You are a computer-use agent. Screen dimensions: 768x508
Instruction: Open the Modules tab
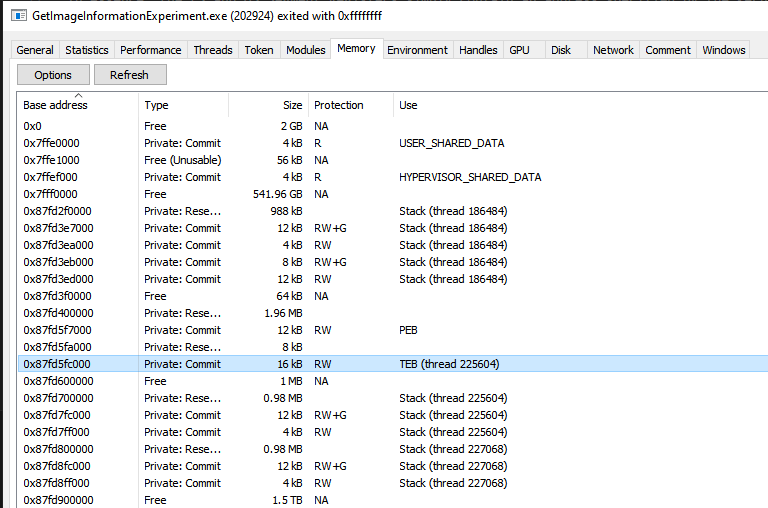pyautogui.click(x=305, y=50)
